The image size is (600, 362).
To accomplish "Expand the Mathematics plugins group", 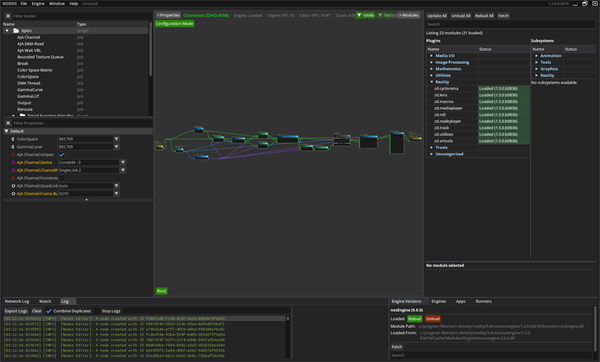I will [x=432, y=69].
